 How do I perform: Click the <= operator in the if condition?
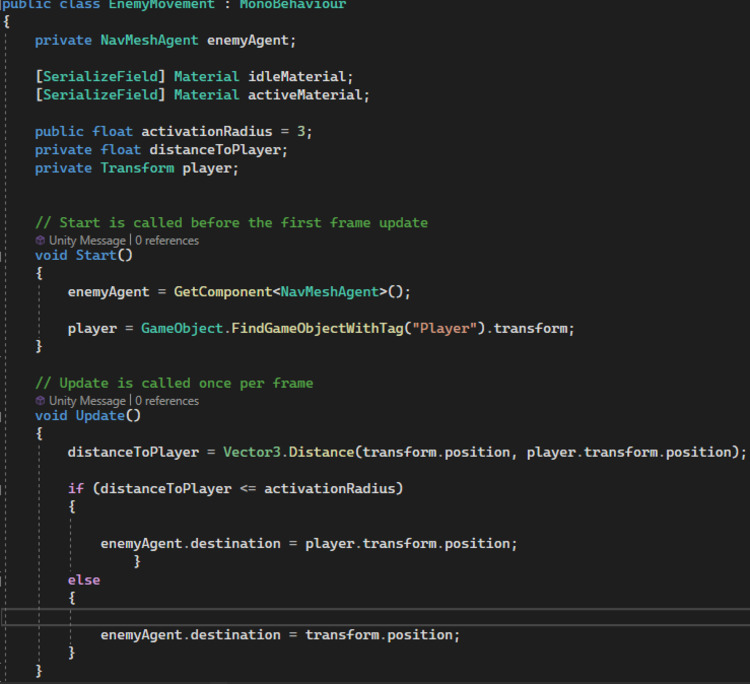(248, 489)
